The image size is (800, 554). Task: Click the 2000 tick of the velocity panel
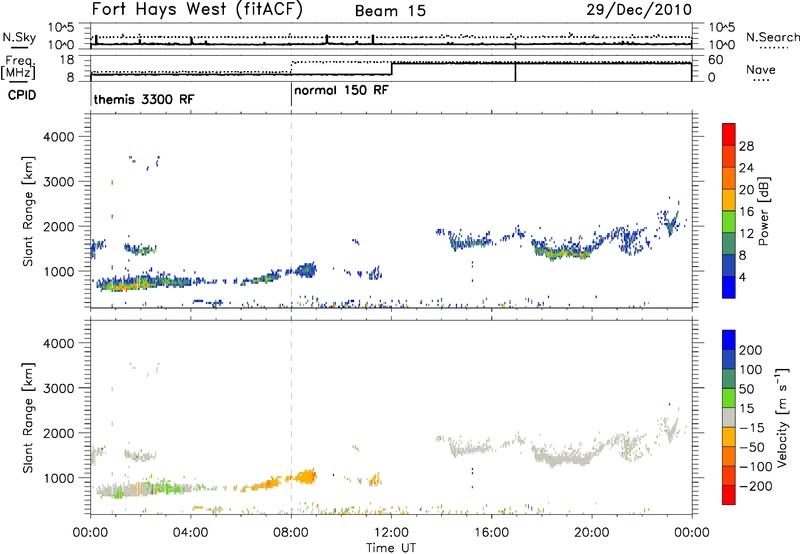(x=58, y=433)
